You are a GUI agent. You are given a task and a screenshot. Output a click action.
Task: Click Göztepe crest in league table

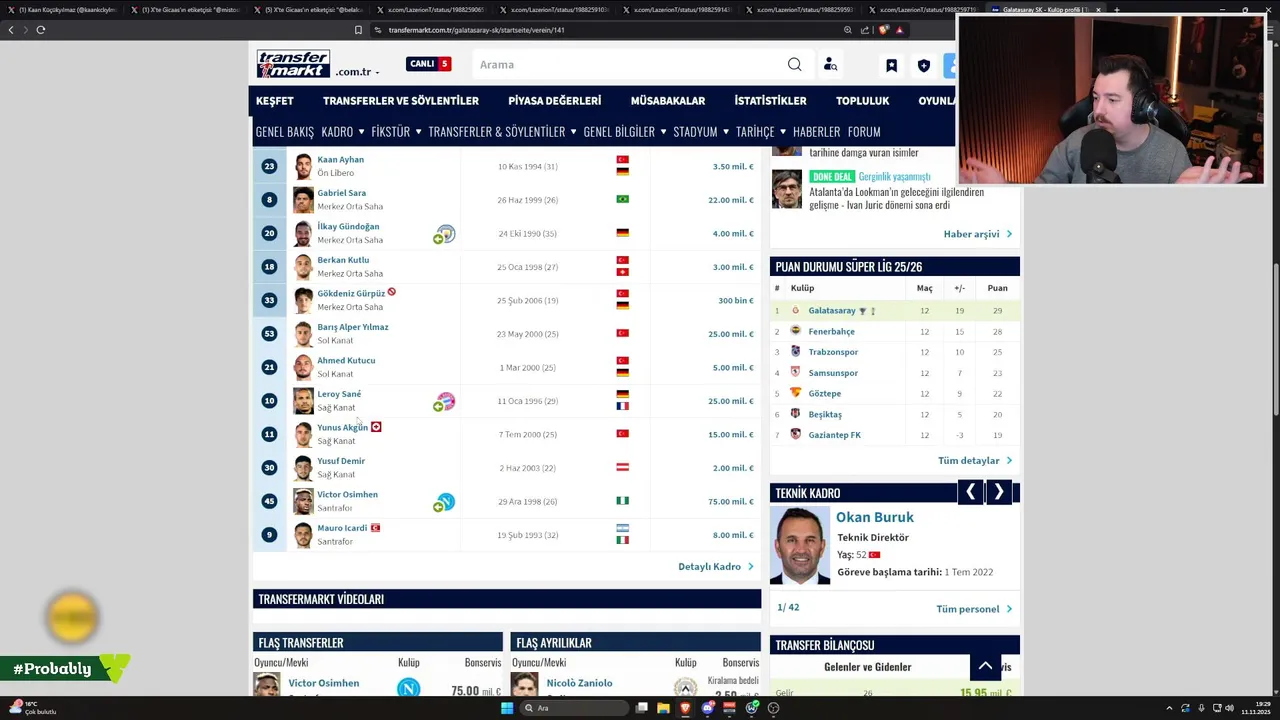pos(796,393)
